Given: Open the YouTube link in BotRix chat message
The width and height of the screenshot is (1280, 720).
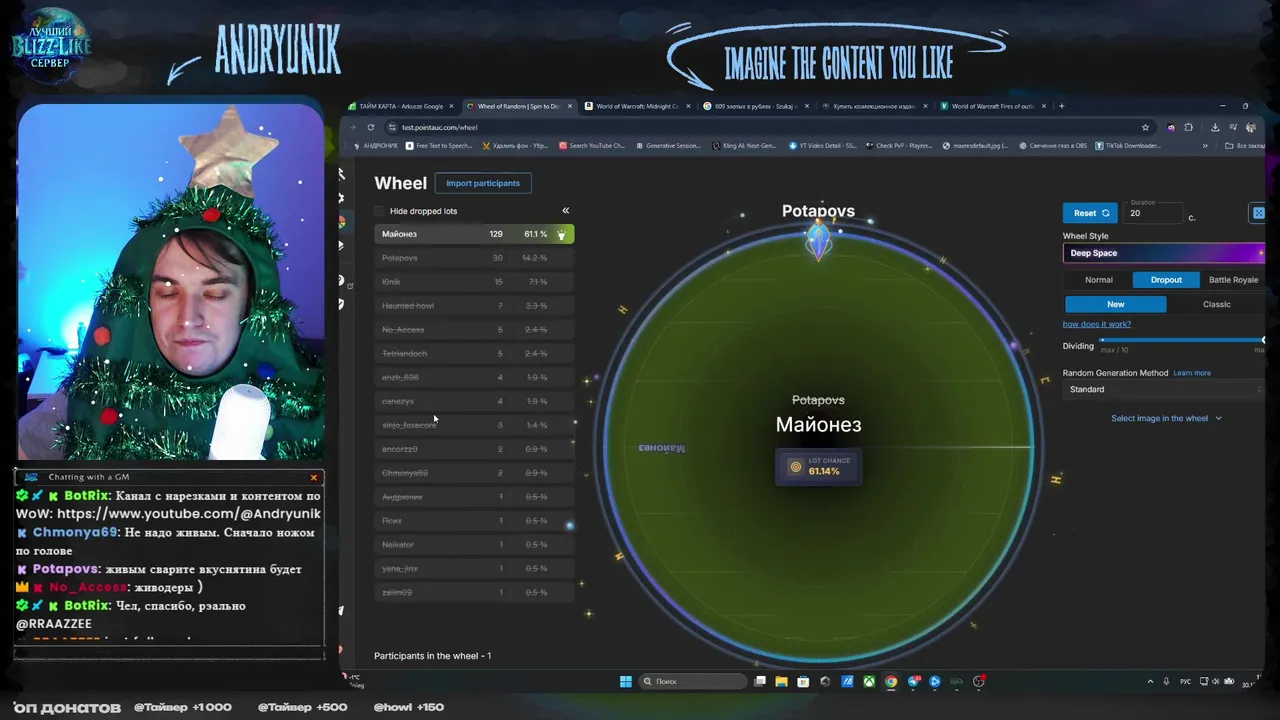Looking at the screenshot, I should [188, 514].
